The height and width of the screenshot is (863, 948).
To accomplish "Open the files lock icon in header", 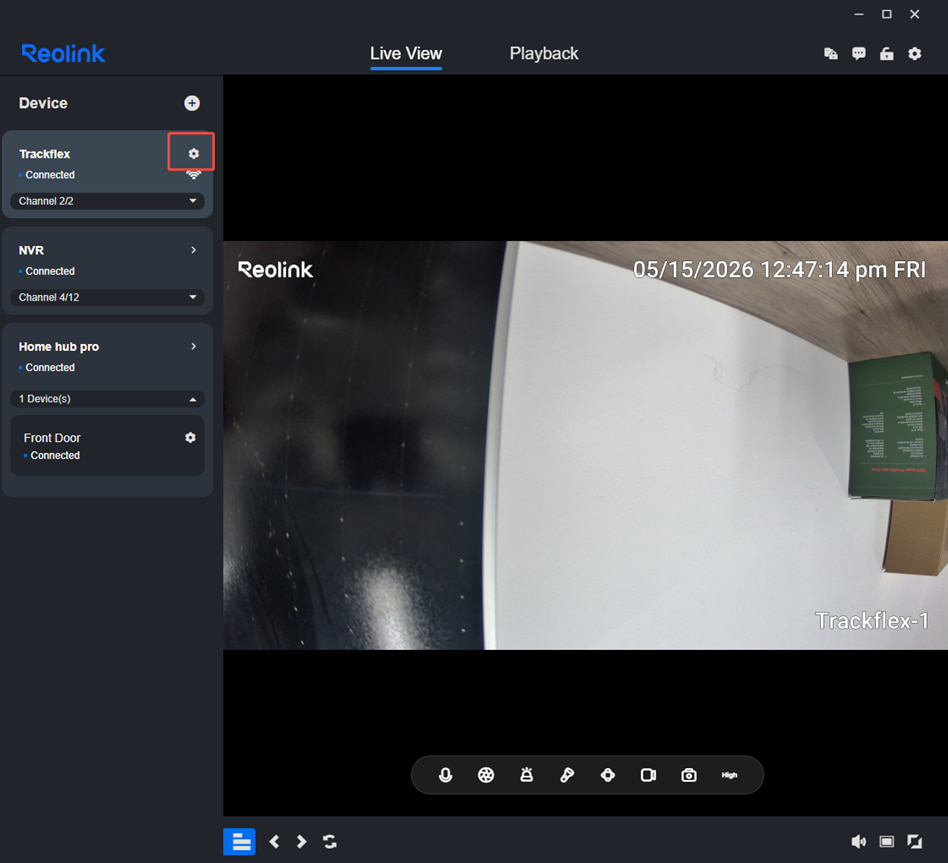I will pos(831,54).
